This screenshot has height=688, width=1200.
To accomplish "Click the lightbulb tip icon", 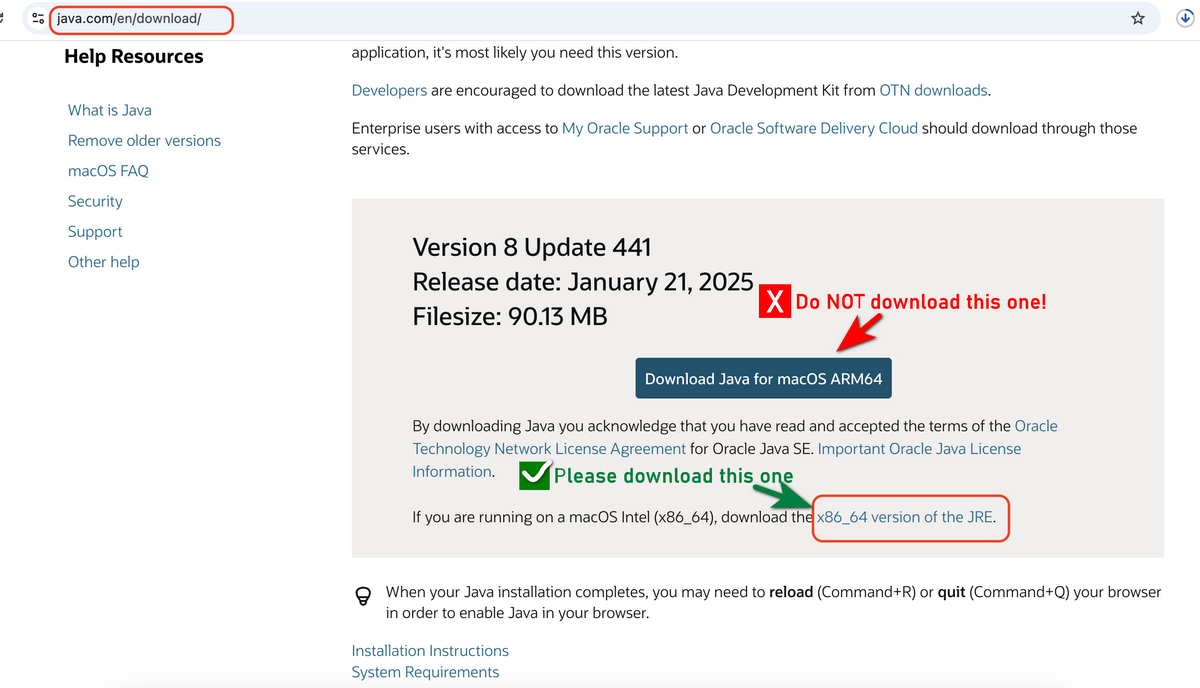I will tap(364, 596).
